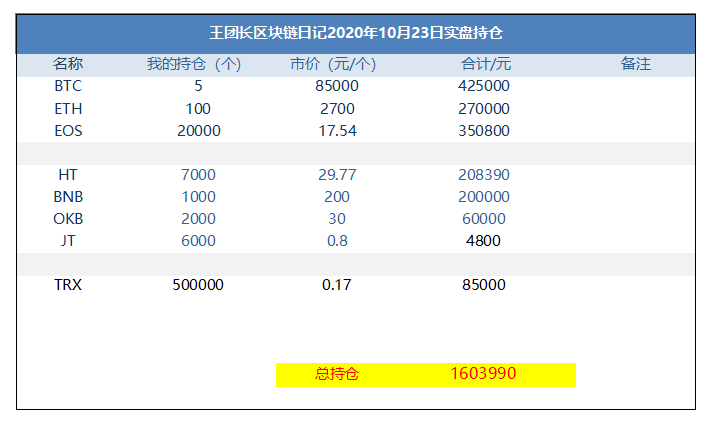The height and width of the screenshot is (424, 712).
Task: Click TRX price 0.17
Action: coord(336,285)
